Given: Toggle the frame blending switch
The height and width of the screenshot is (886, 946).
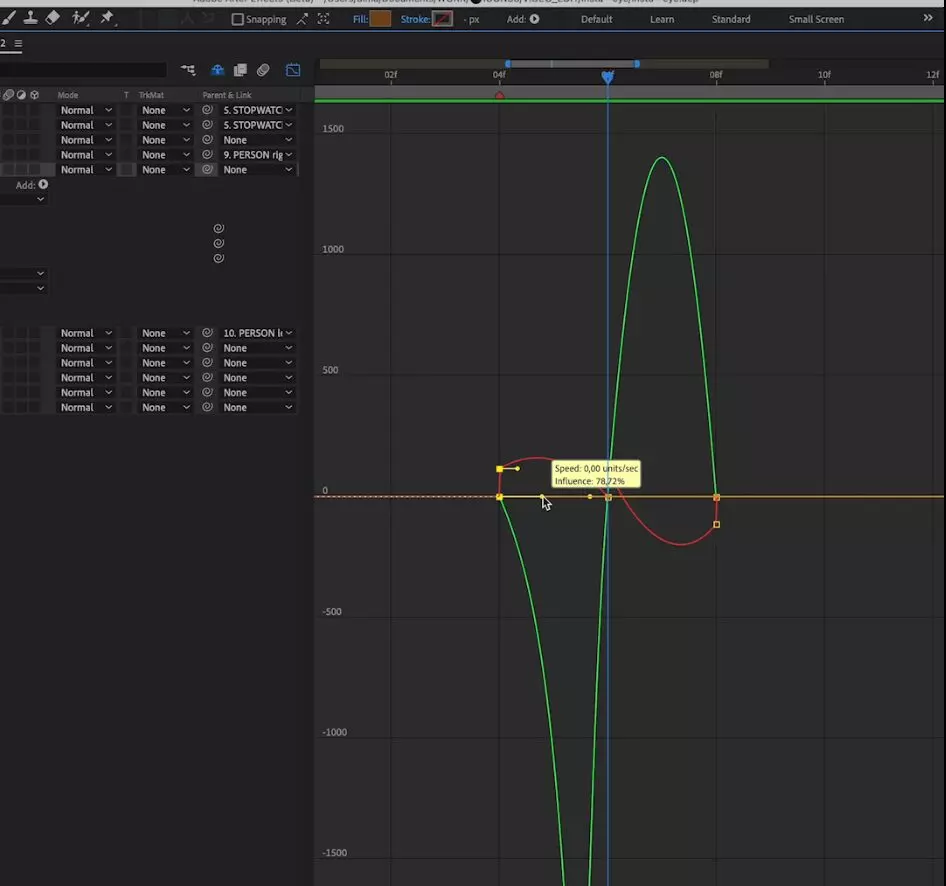Looking at the screenshot, I should click(240, 70).
